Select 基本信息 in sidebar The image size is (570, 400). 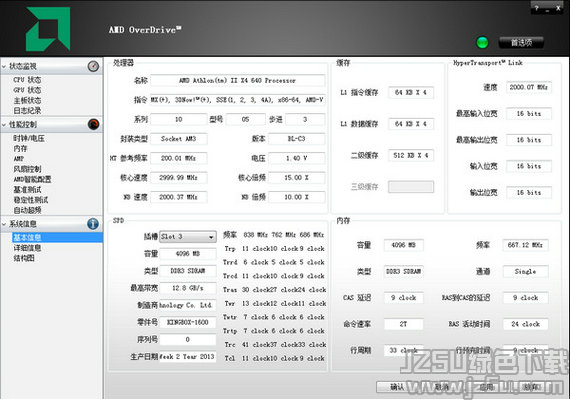[x=57, y=237]
